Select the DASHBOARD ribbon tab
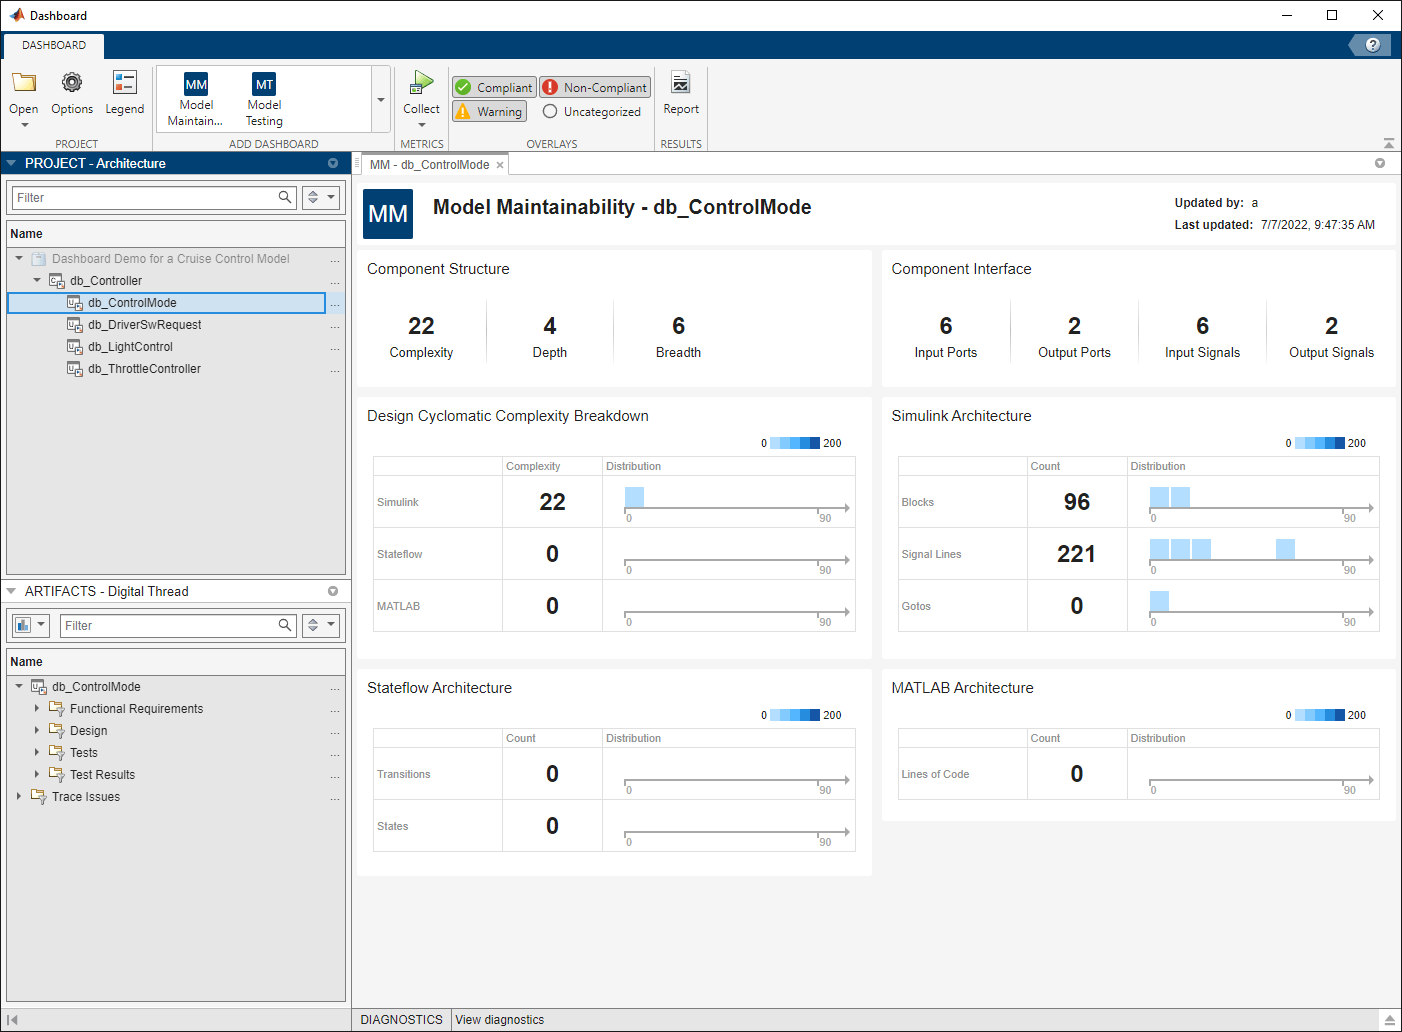 pyautogui.click(x=54, y=45)
